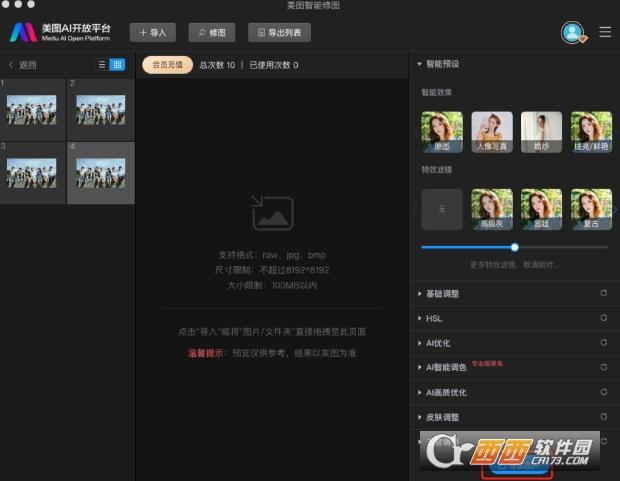Click the 智能效果 heading
Screen dimensions: 620x481
click(437, 93)
